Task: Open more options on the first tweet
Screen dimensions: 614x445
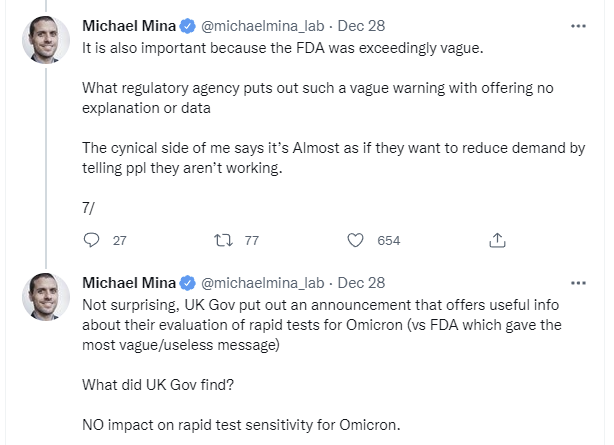Action: click(x=578, y=25)
